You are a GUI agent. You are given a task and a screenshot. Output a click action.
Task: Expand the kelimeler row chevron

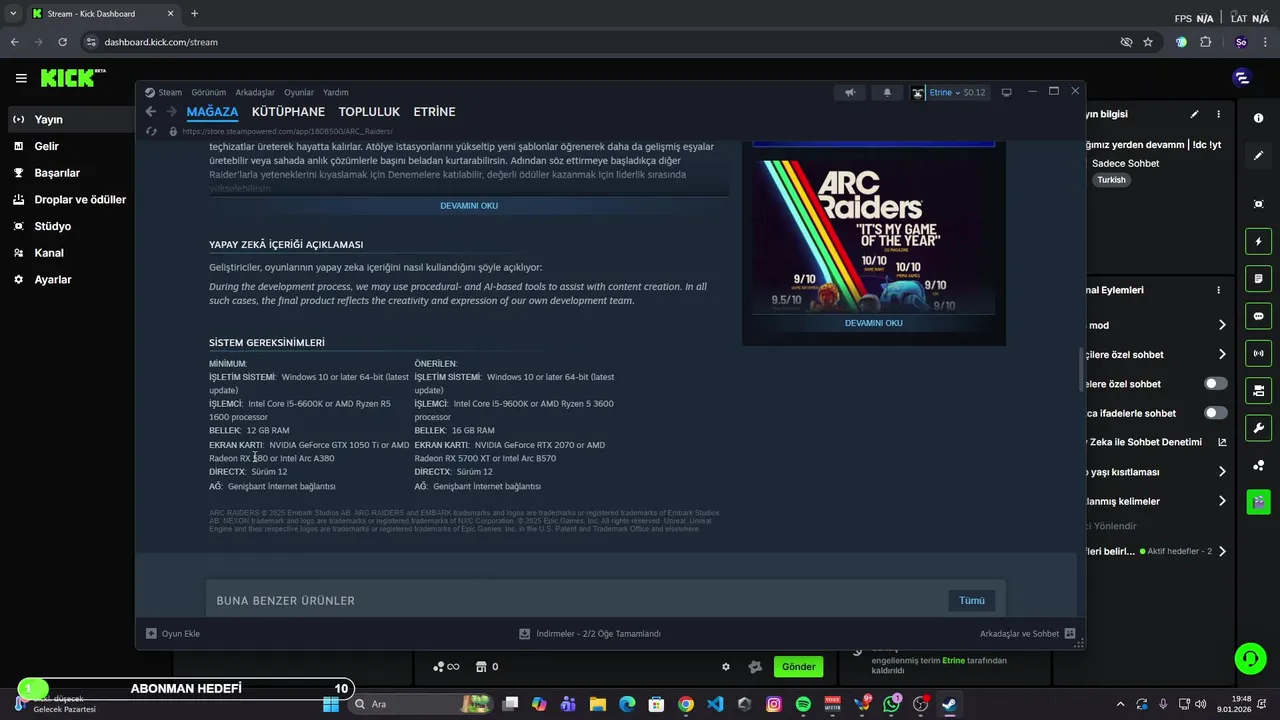1222,501
